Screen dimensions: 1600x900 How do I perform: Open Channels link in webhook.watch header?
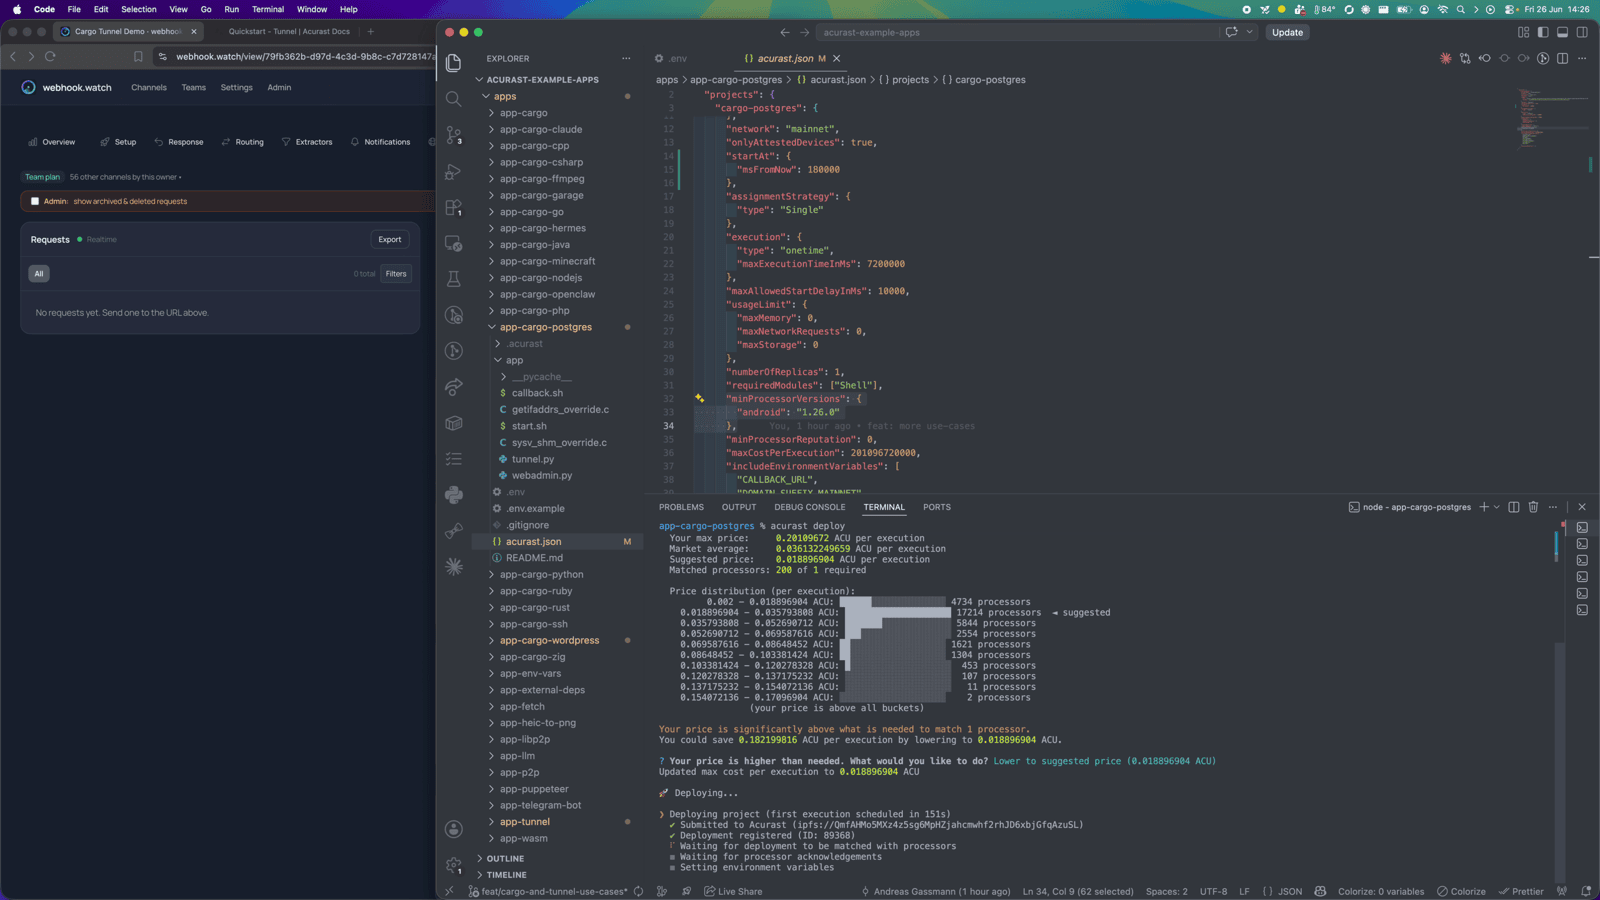pos(149,87)
